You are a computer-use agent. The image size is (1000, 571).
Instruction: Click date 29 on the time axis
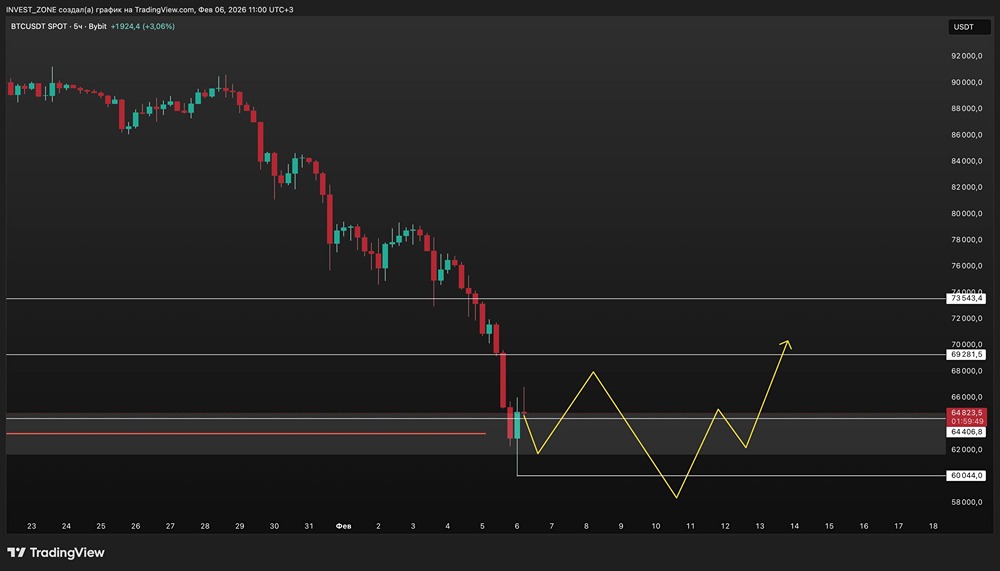pos(240,526)
